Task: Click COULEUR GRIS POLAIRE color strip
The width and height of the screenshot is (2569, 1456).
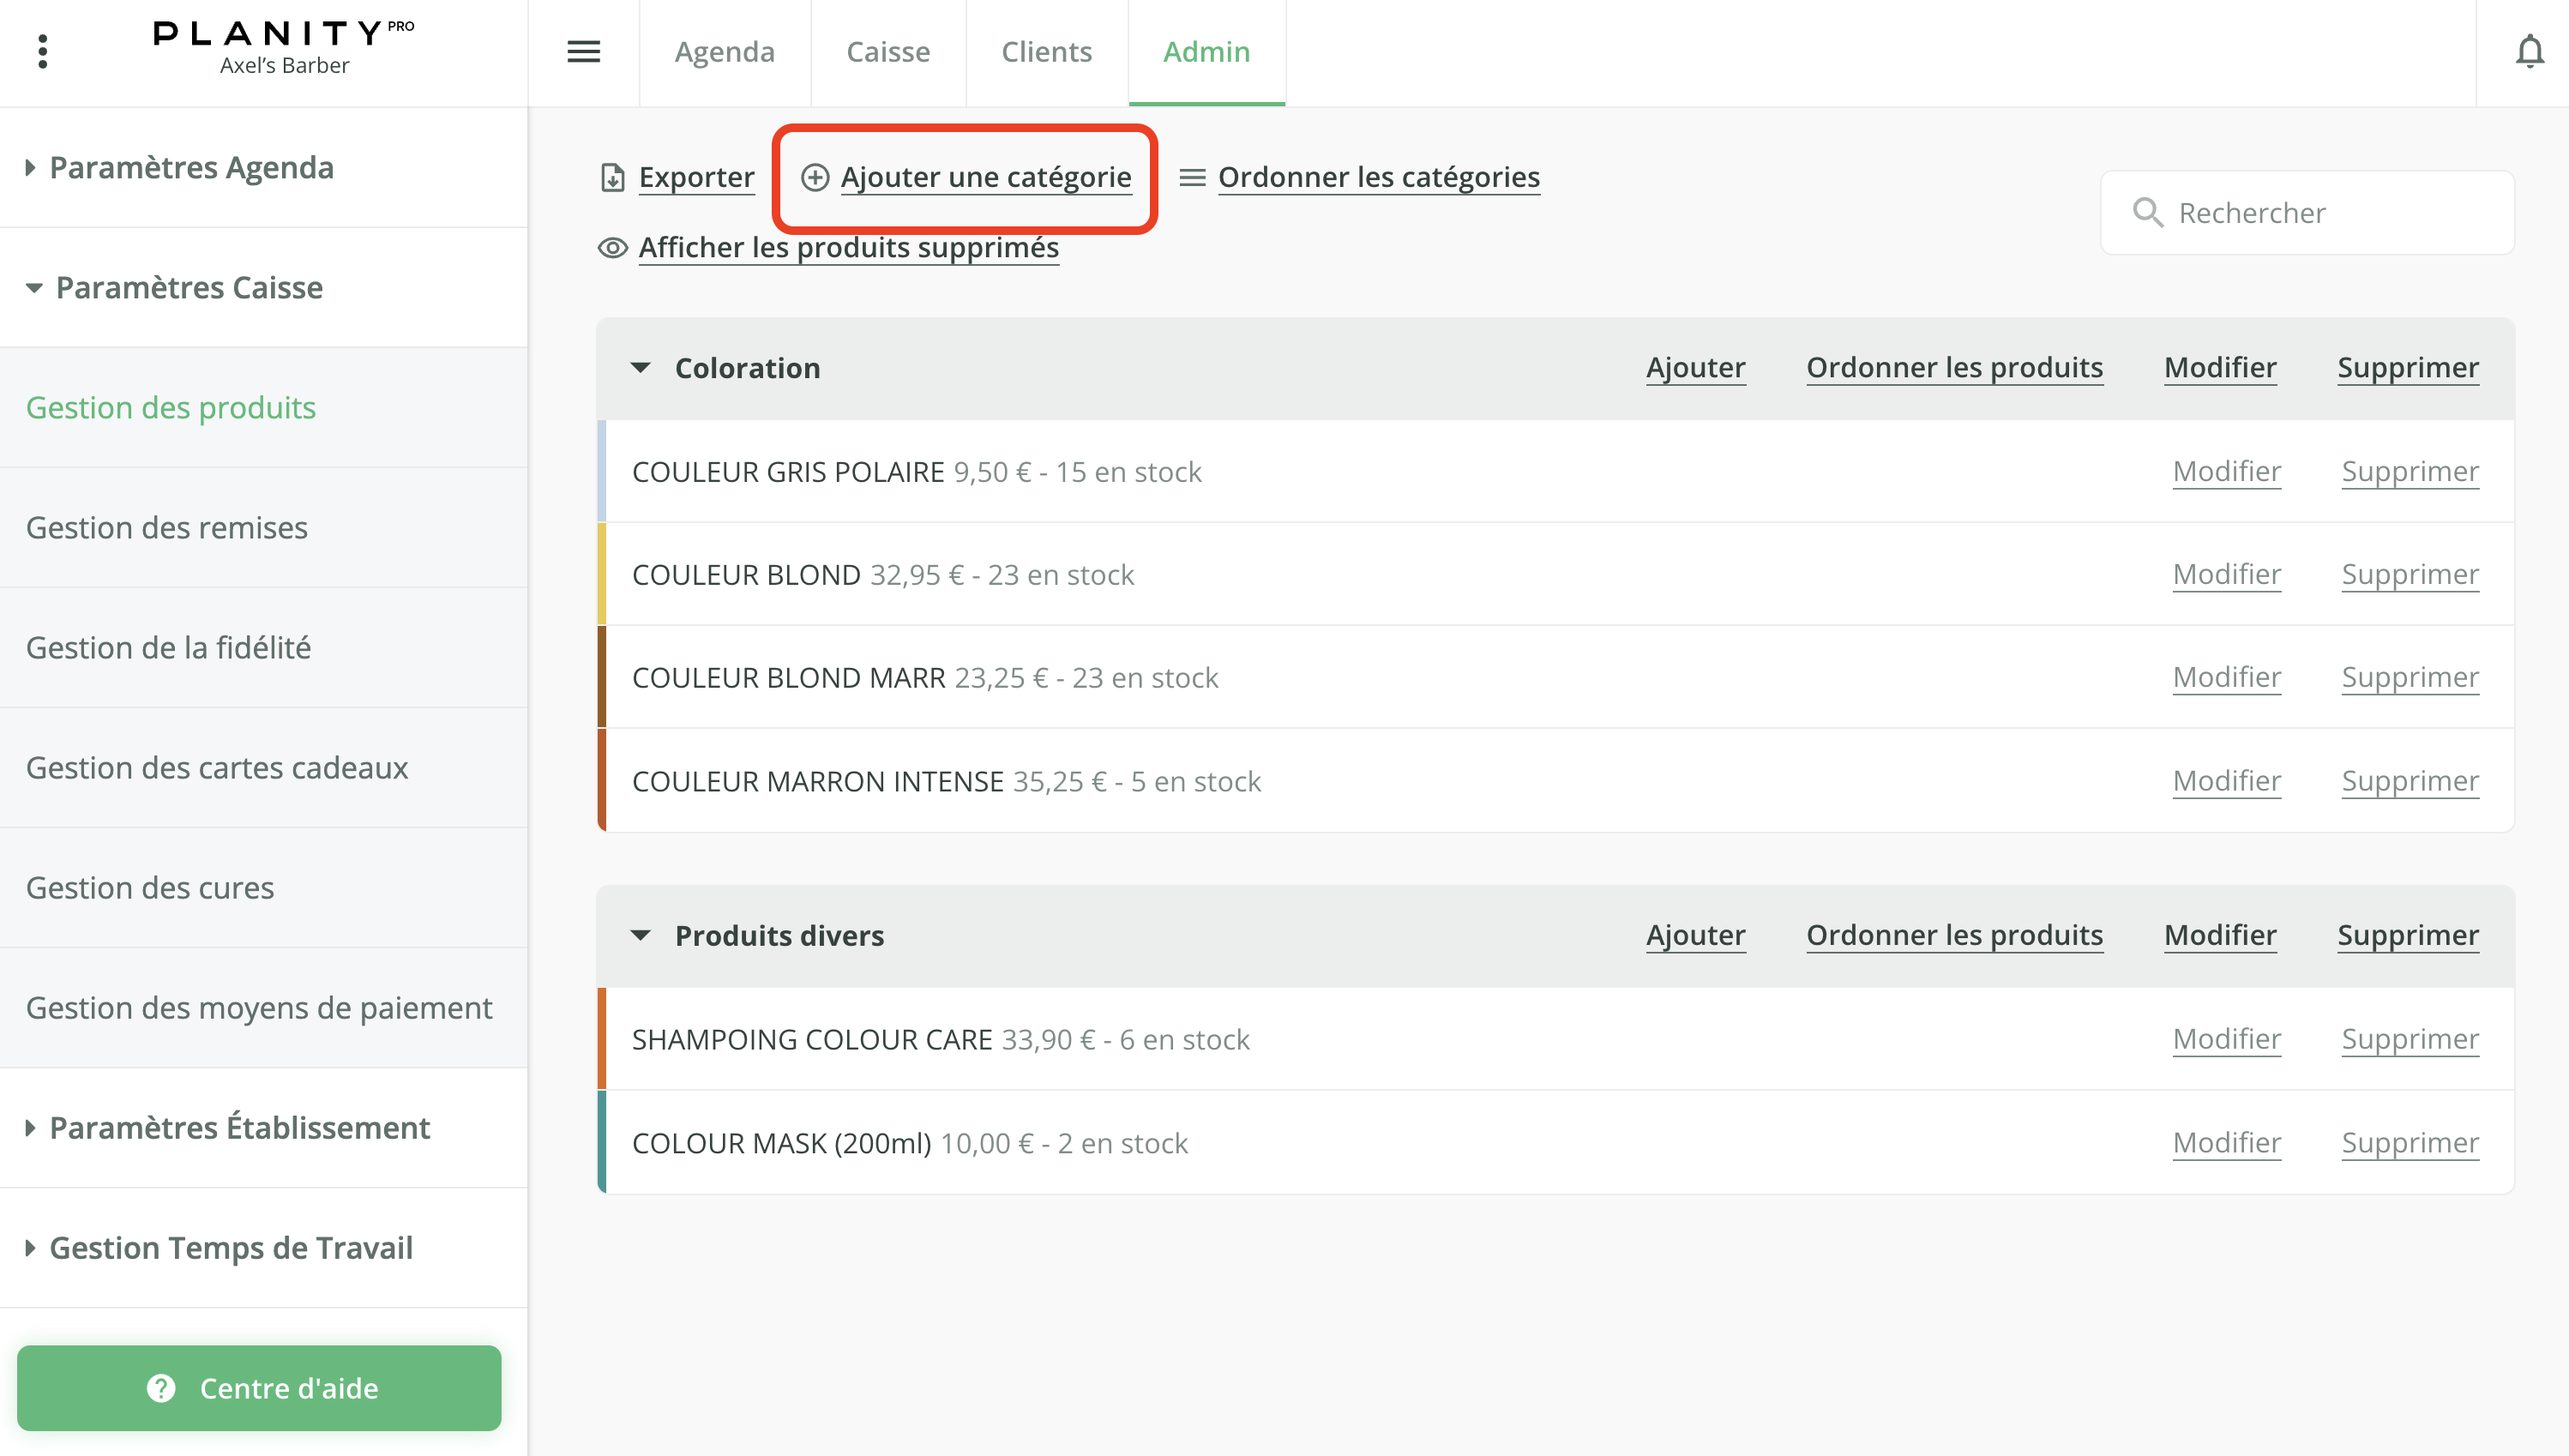Action: (x=602, y=472)
